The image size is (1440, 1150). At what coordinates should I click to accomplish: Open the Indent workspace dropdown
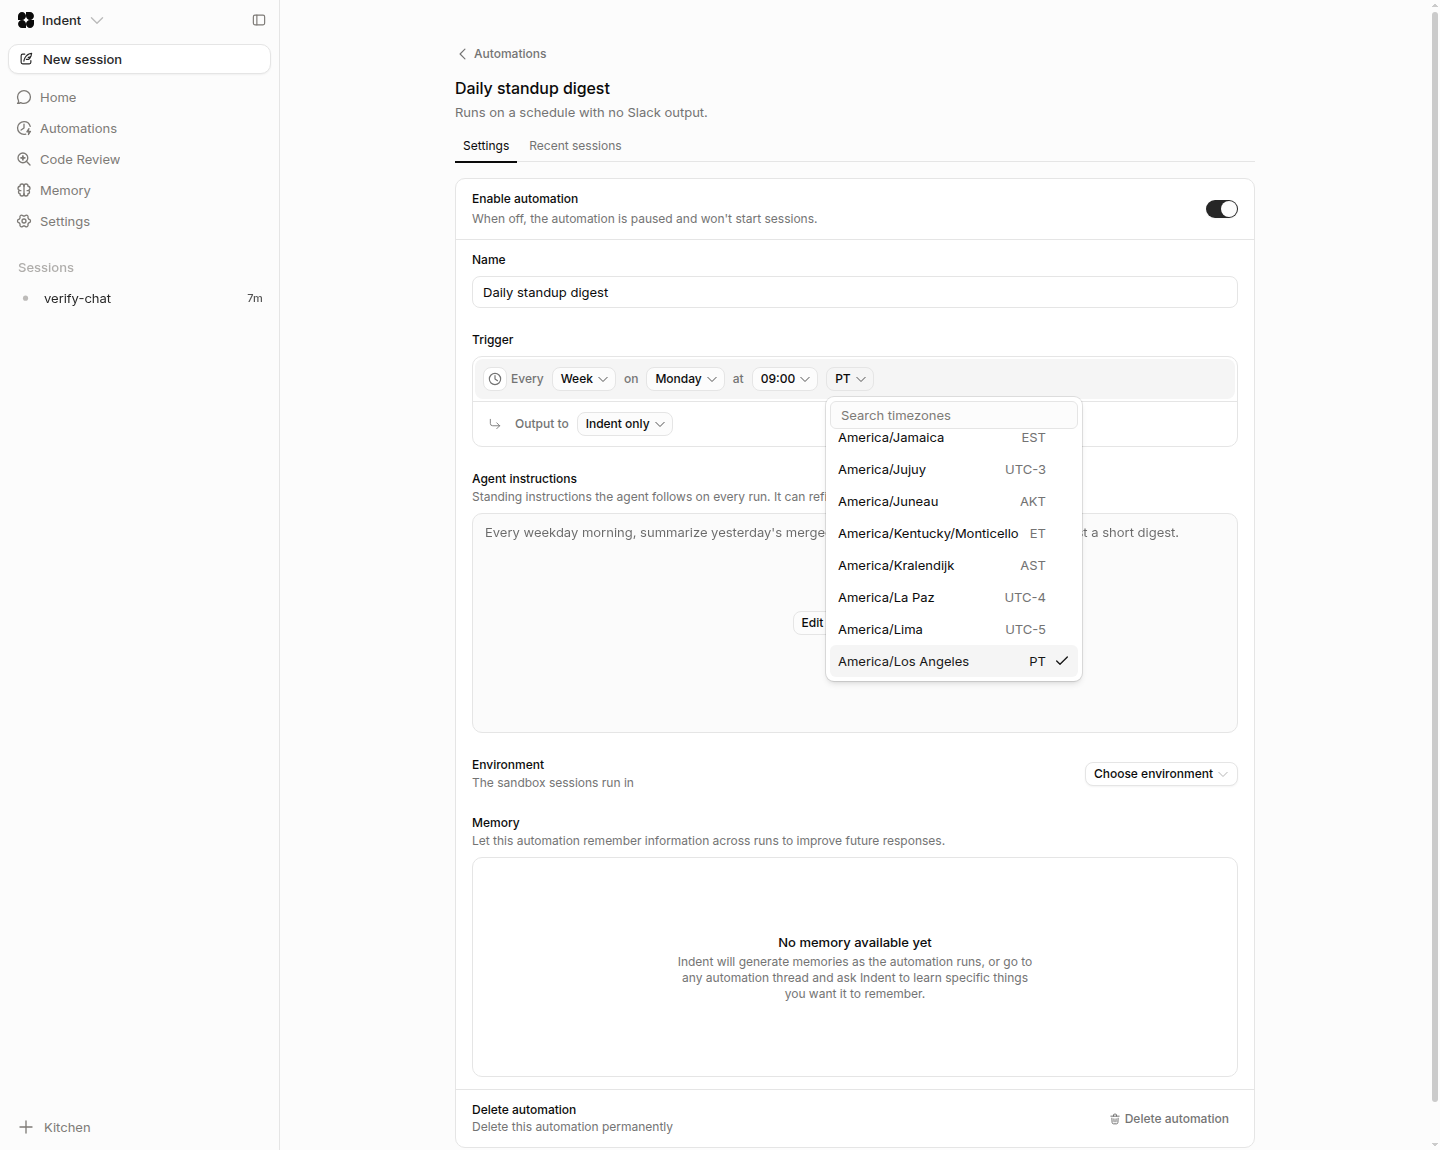point(61,20)
